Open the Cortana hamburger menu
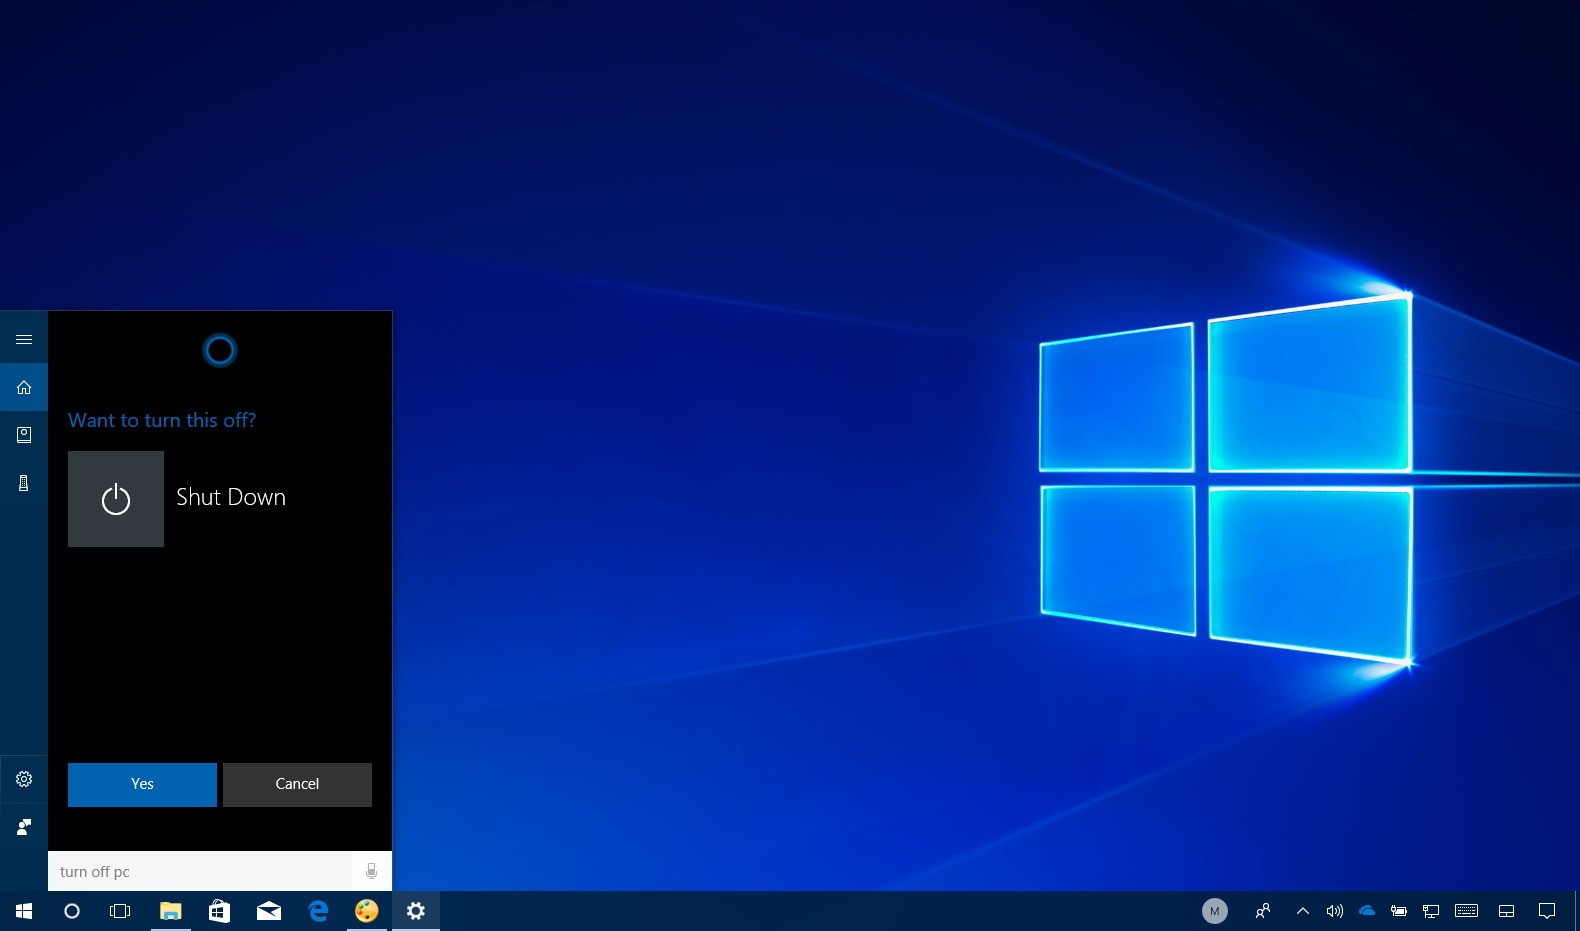Image resolution: width=1580 pixels, height=931 pixels. tap(24, 340)
